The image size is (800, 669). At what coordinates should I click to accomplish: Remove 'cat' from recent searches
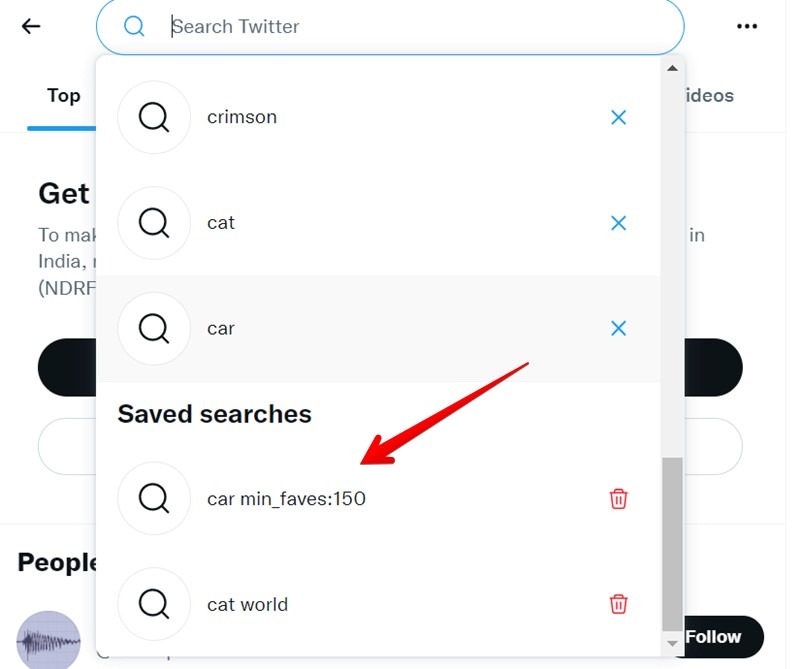(x=618, y=223)
